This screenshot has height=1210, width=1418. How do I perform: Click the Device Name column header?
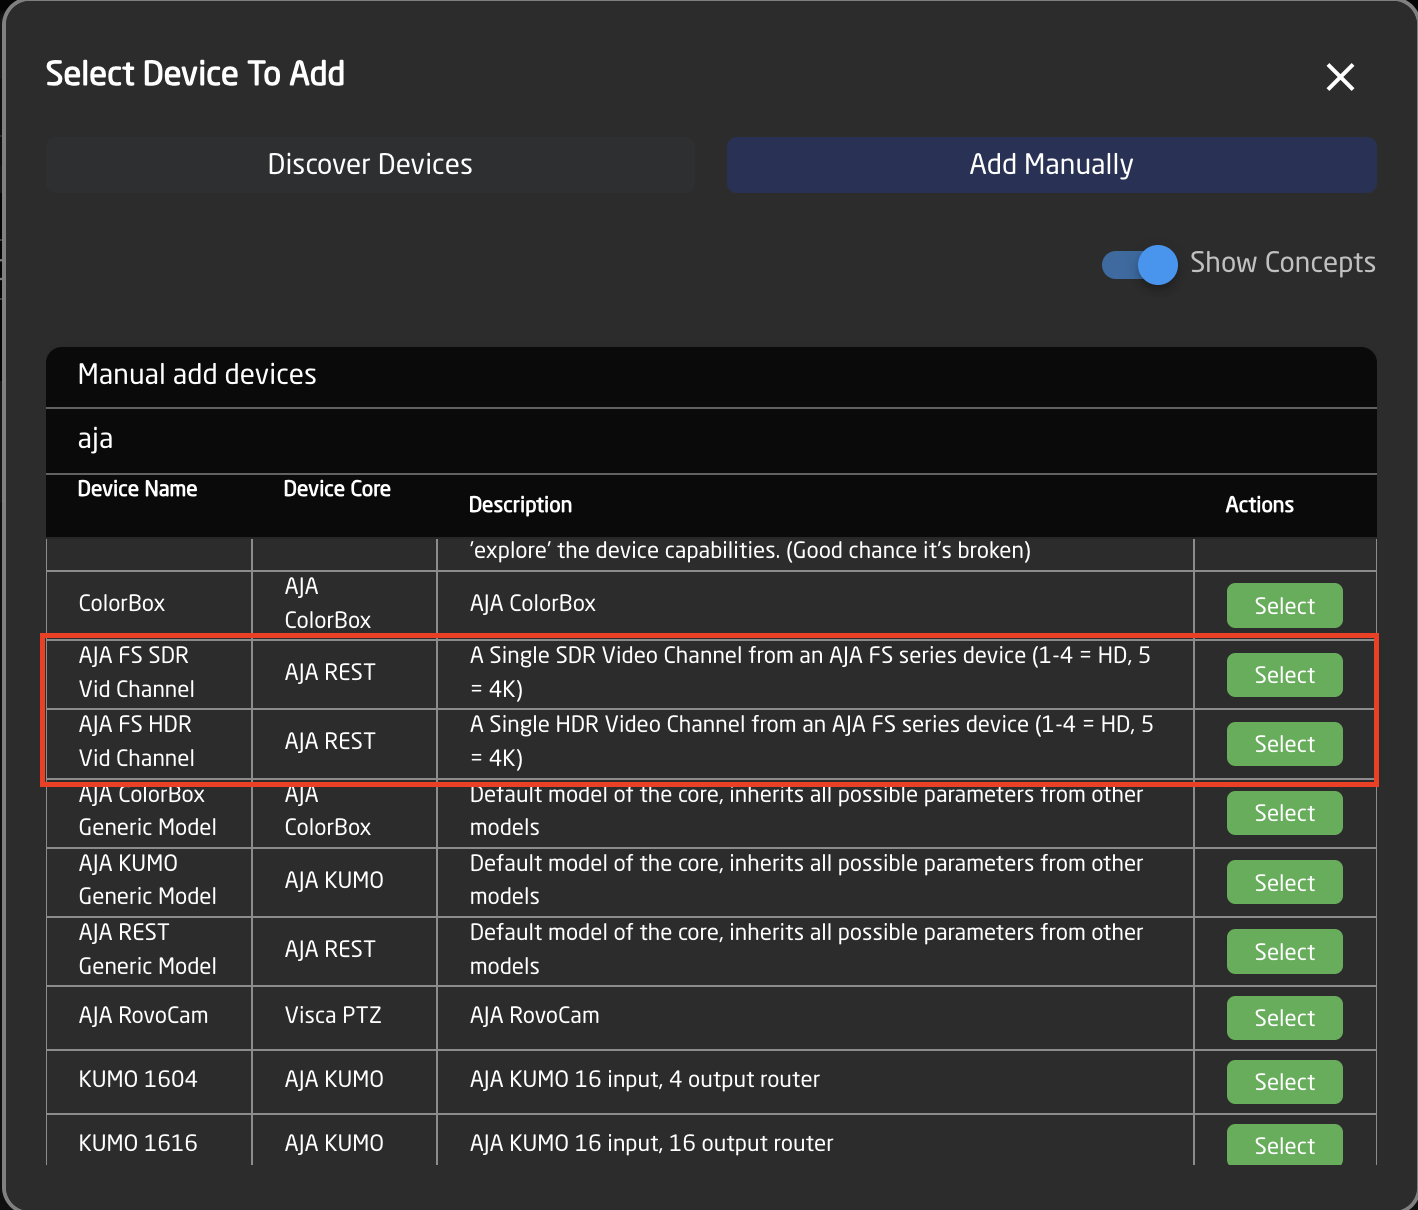tap(138, 489)
